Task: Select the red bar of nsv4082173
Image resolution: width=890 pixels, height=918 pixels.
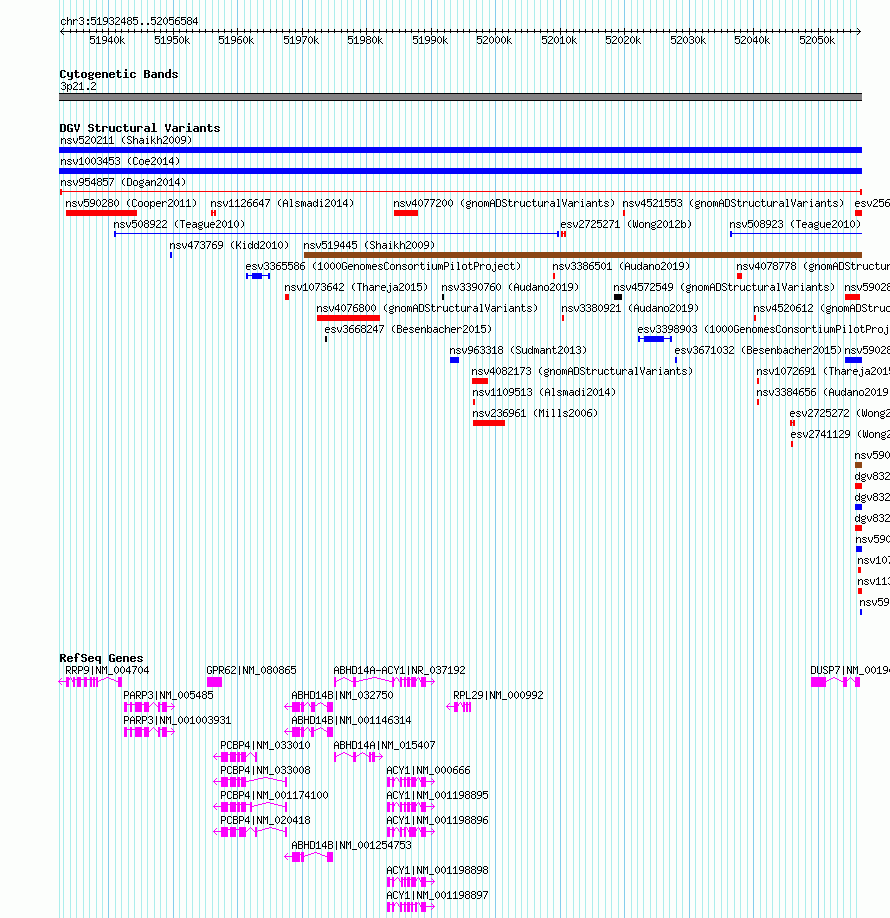Action: [x=480, y=382]
